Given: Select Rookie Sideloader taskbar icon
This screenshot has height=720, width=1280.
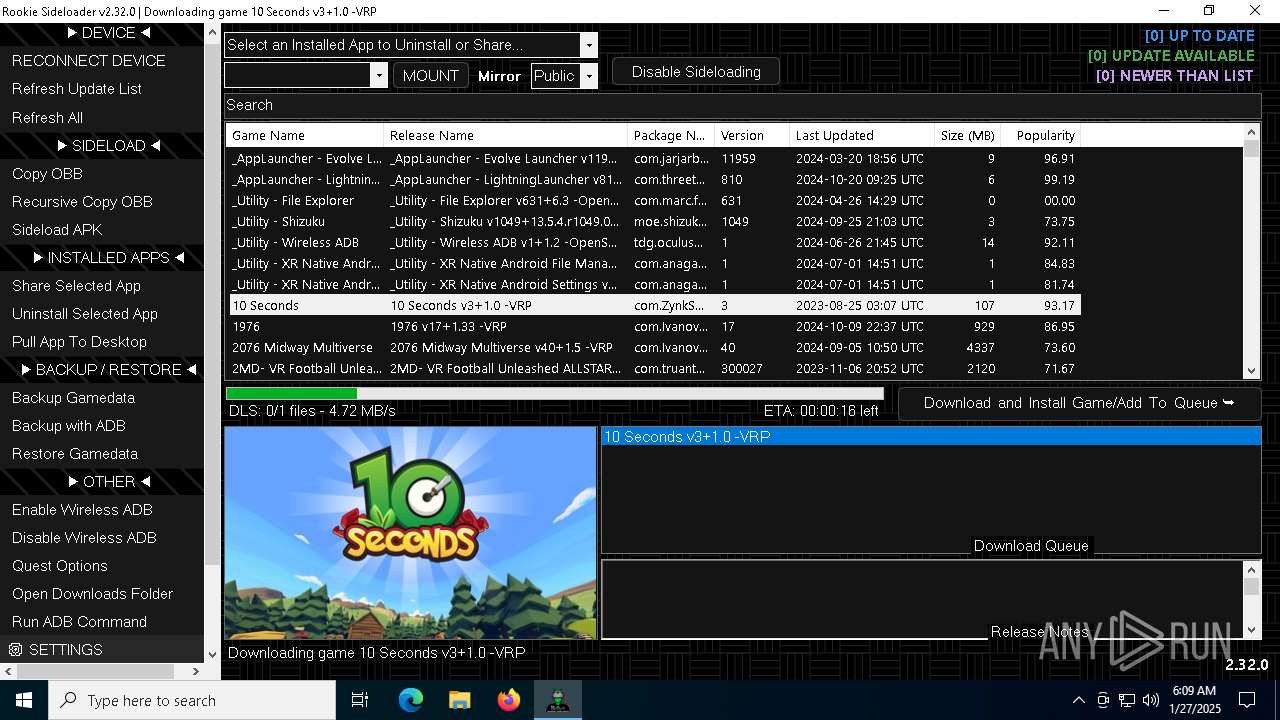Looking at the screenshot, I should click(557, 700).
